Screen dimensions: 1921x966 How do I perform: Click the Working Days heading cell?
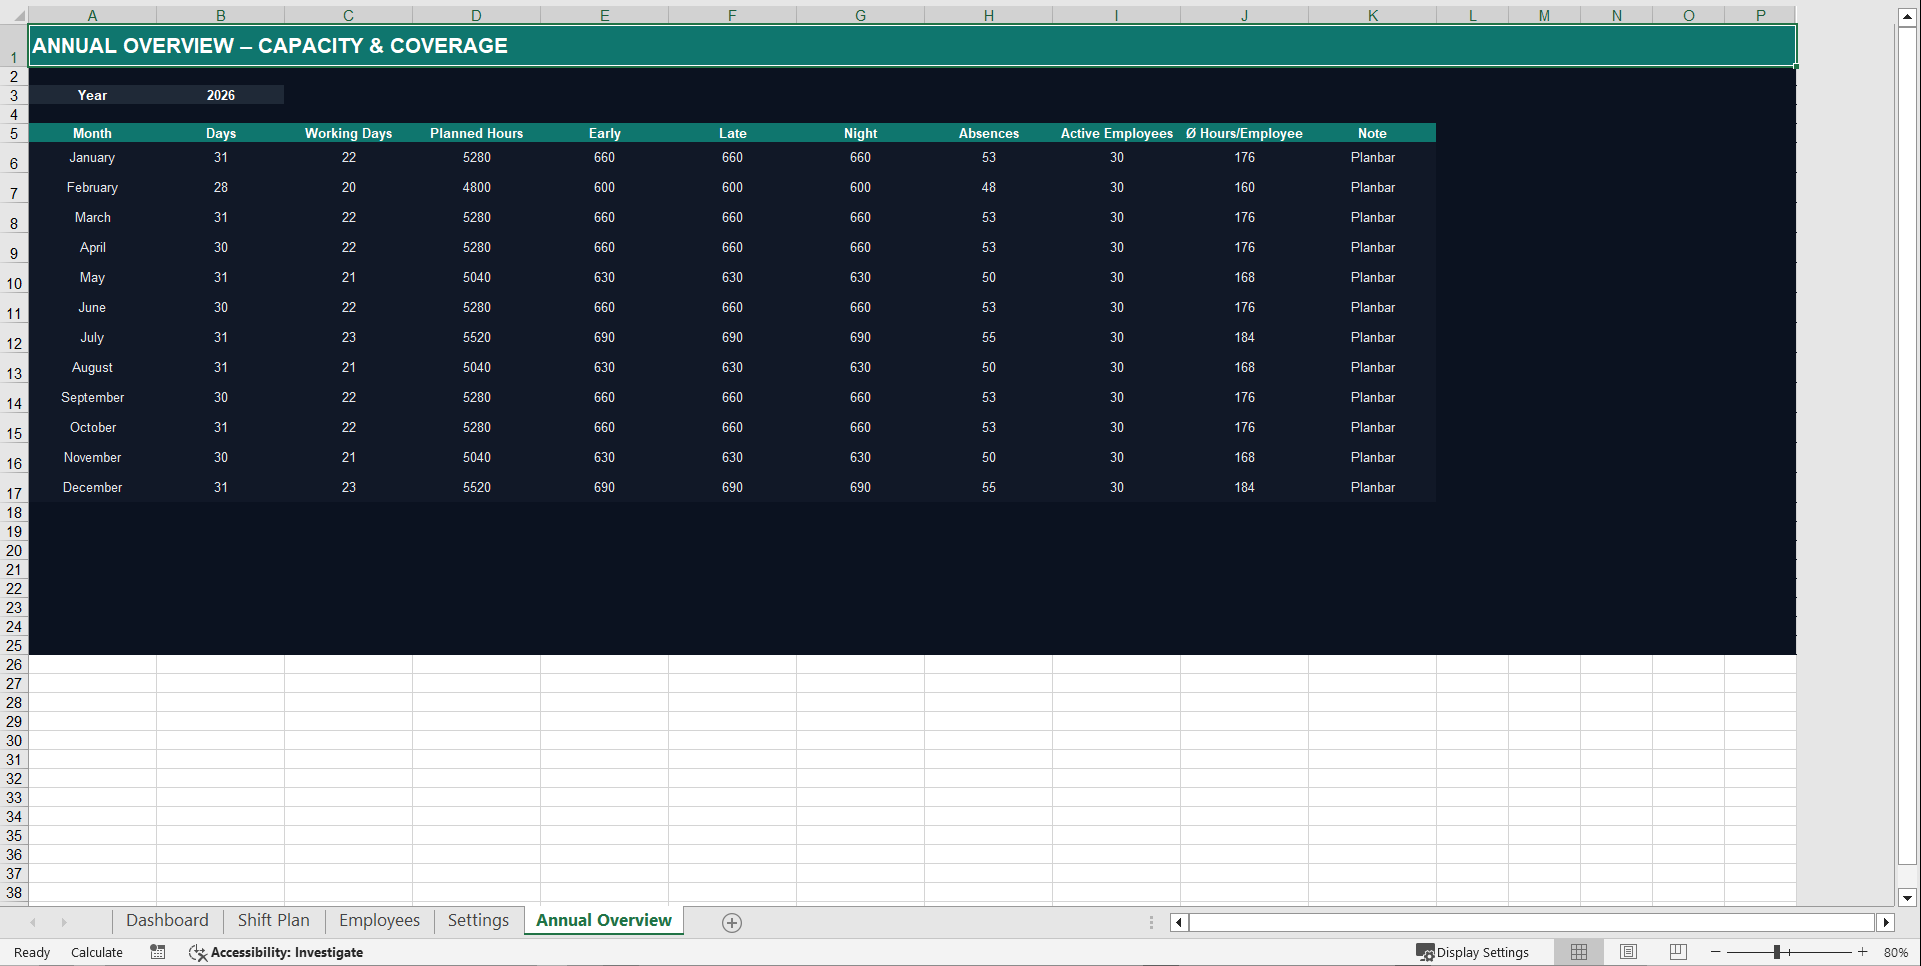tap(348, 133)
